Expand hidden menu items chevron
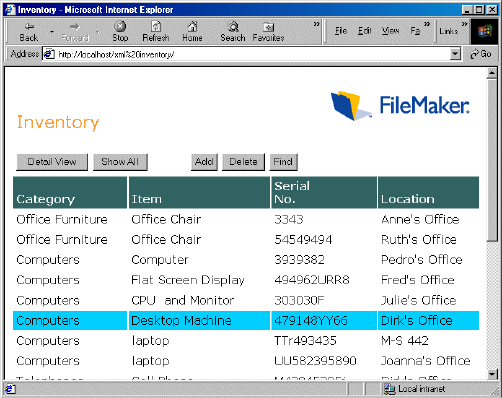Viewport: 502px width, 398px height. (x=427, y=24)
